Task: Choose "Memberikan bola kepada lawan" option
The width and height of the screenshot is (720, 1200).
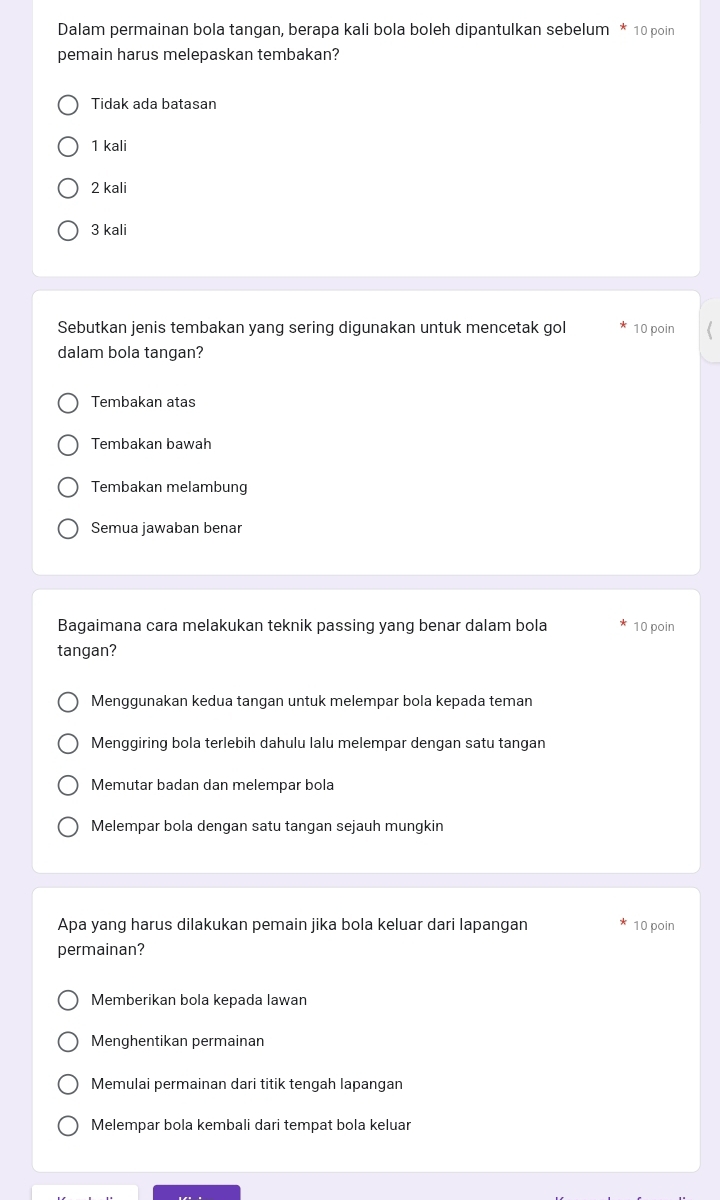Action: [x=68, y=1001]
